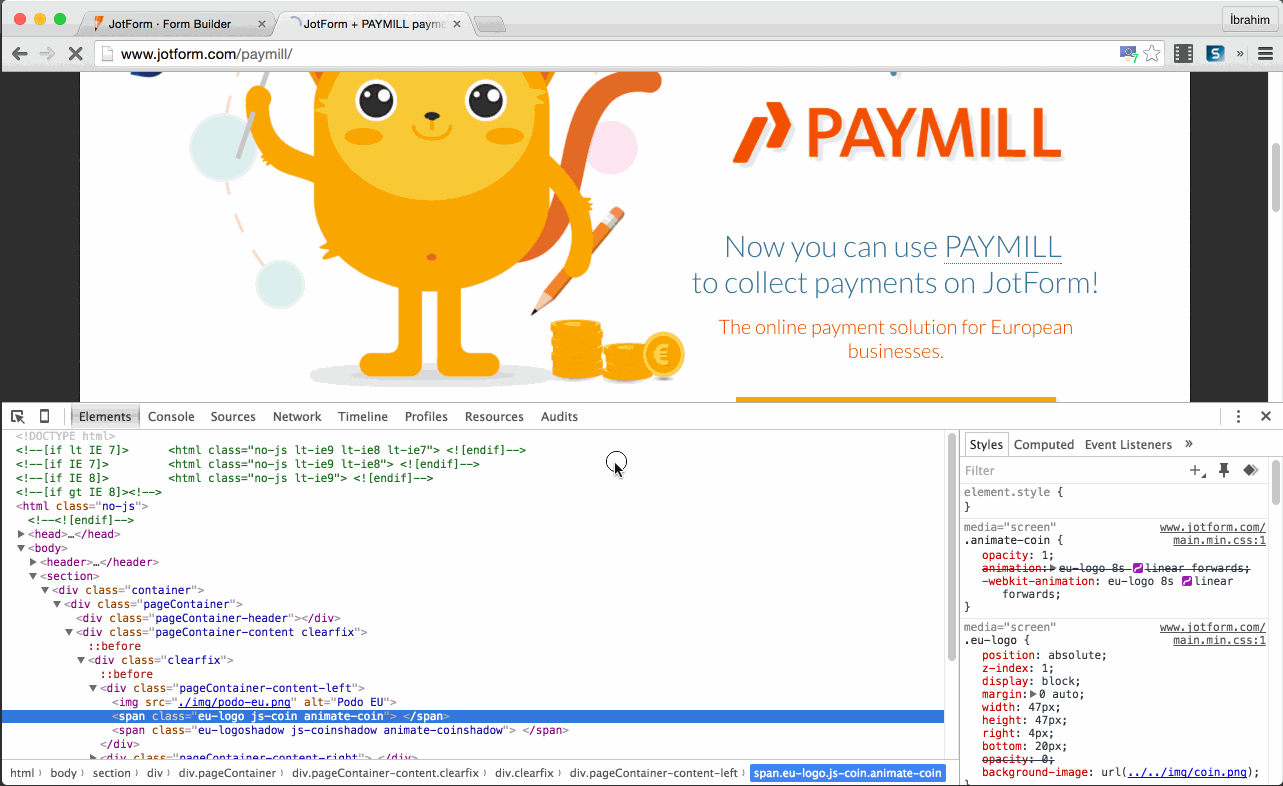Screen dimensions: 1283x786
Task: Open bezier editor swatch for -webkit-animation
Action: click(1187, 581)
